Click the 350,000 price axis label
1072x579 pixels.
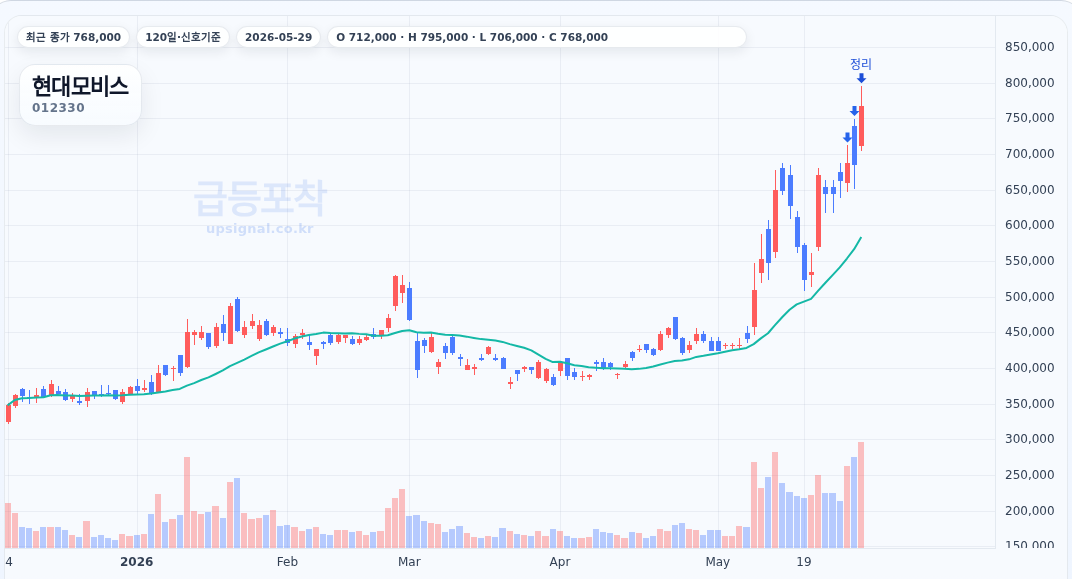click(x=1030, y=403)
